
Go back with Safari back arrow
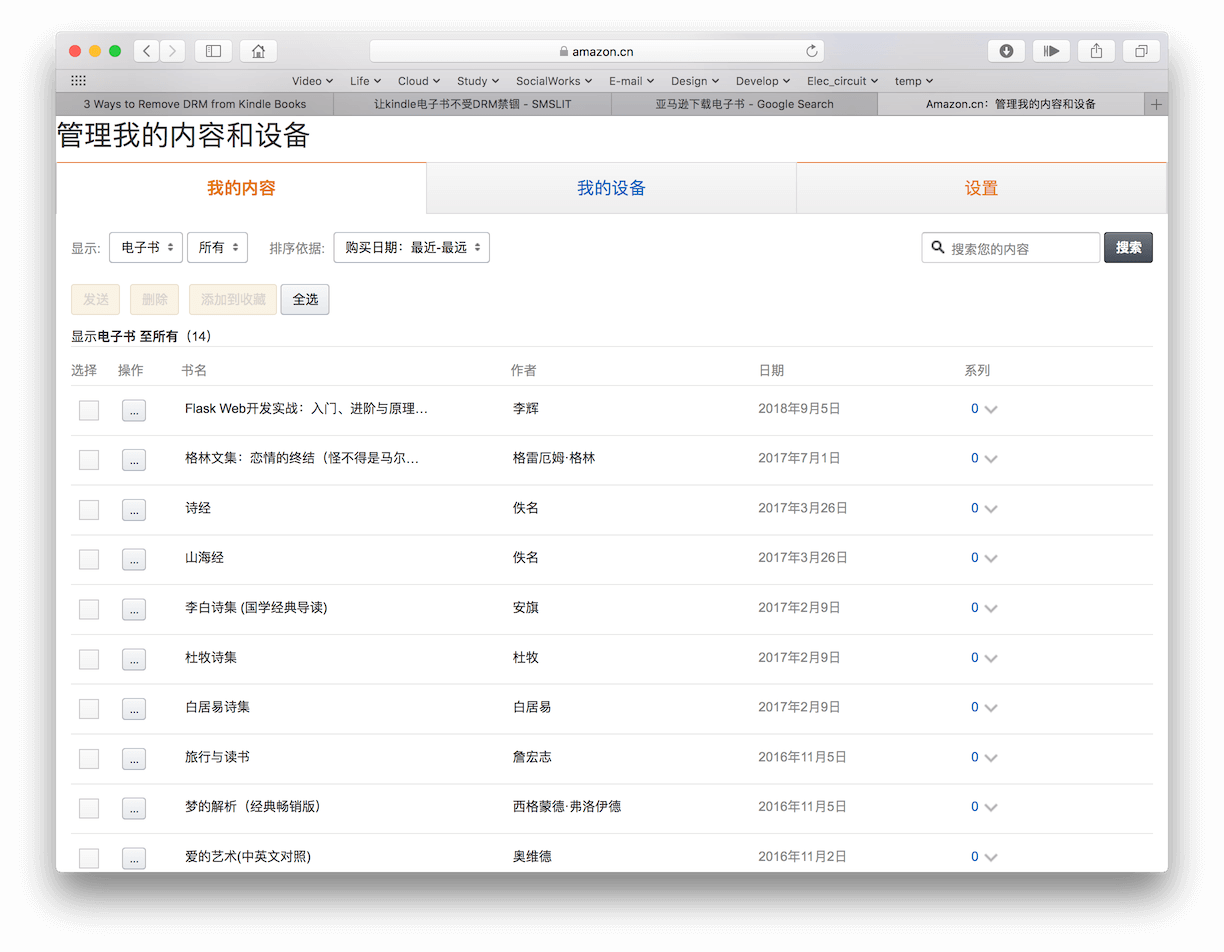point(147,51)
